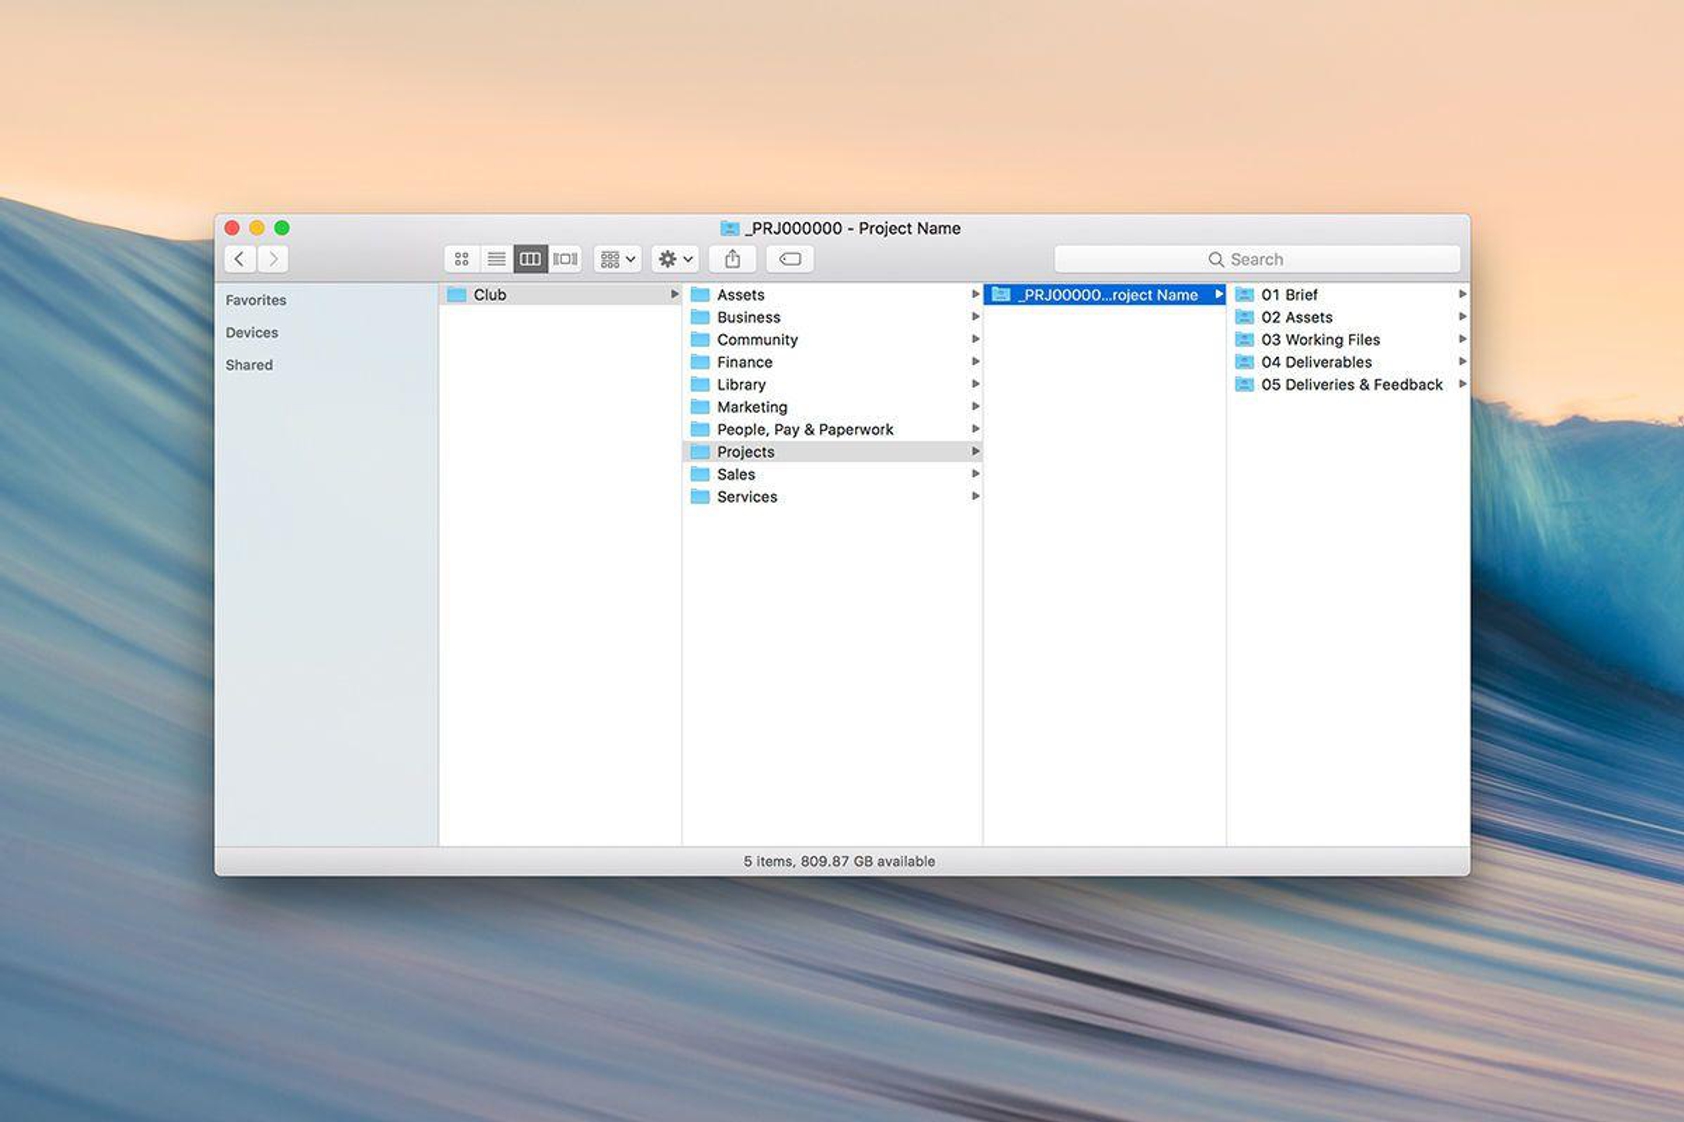
Task: Select the Finance folder
Action: pos(744,361)
